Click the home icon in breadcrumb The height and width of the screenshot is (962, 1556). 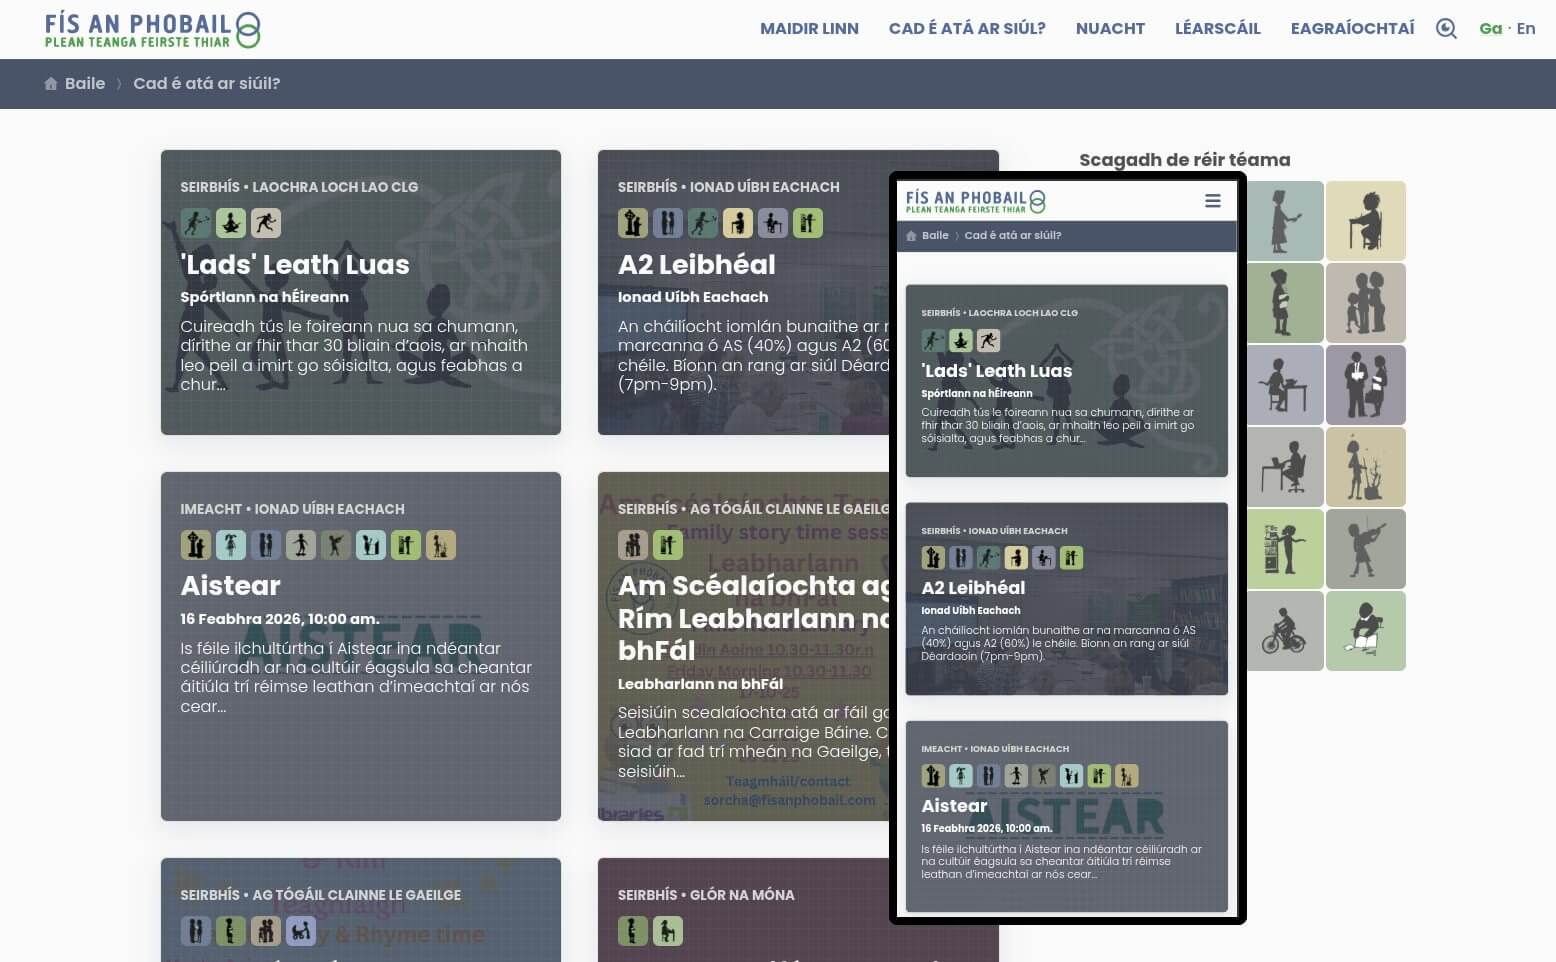click(x=51, y=84)
